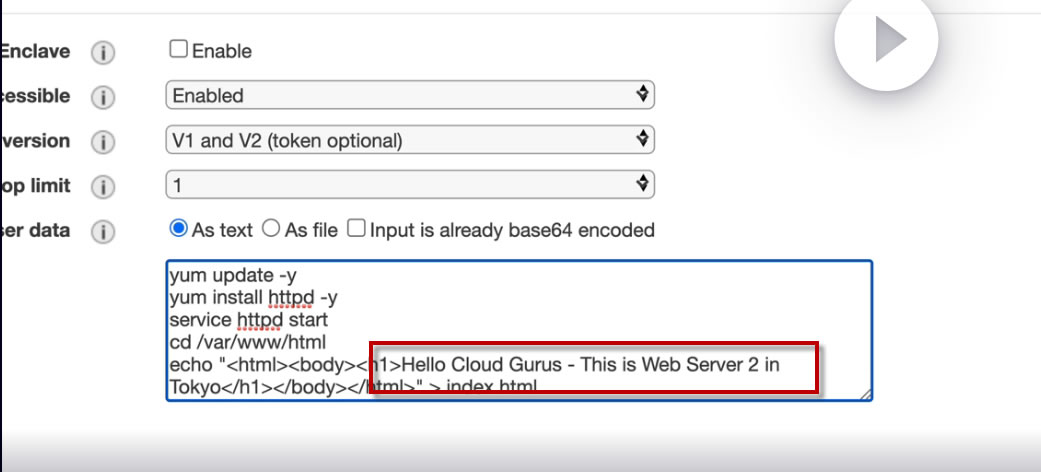
Task: Click the large play button overlay
Action: coord(886,40)
